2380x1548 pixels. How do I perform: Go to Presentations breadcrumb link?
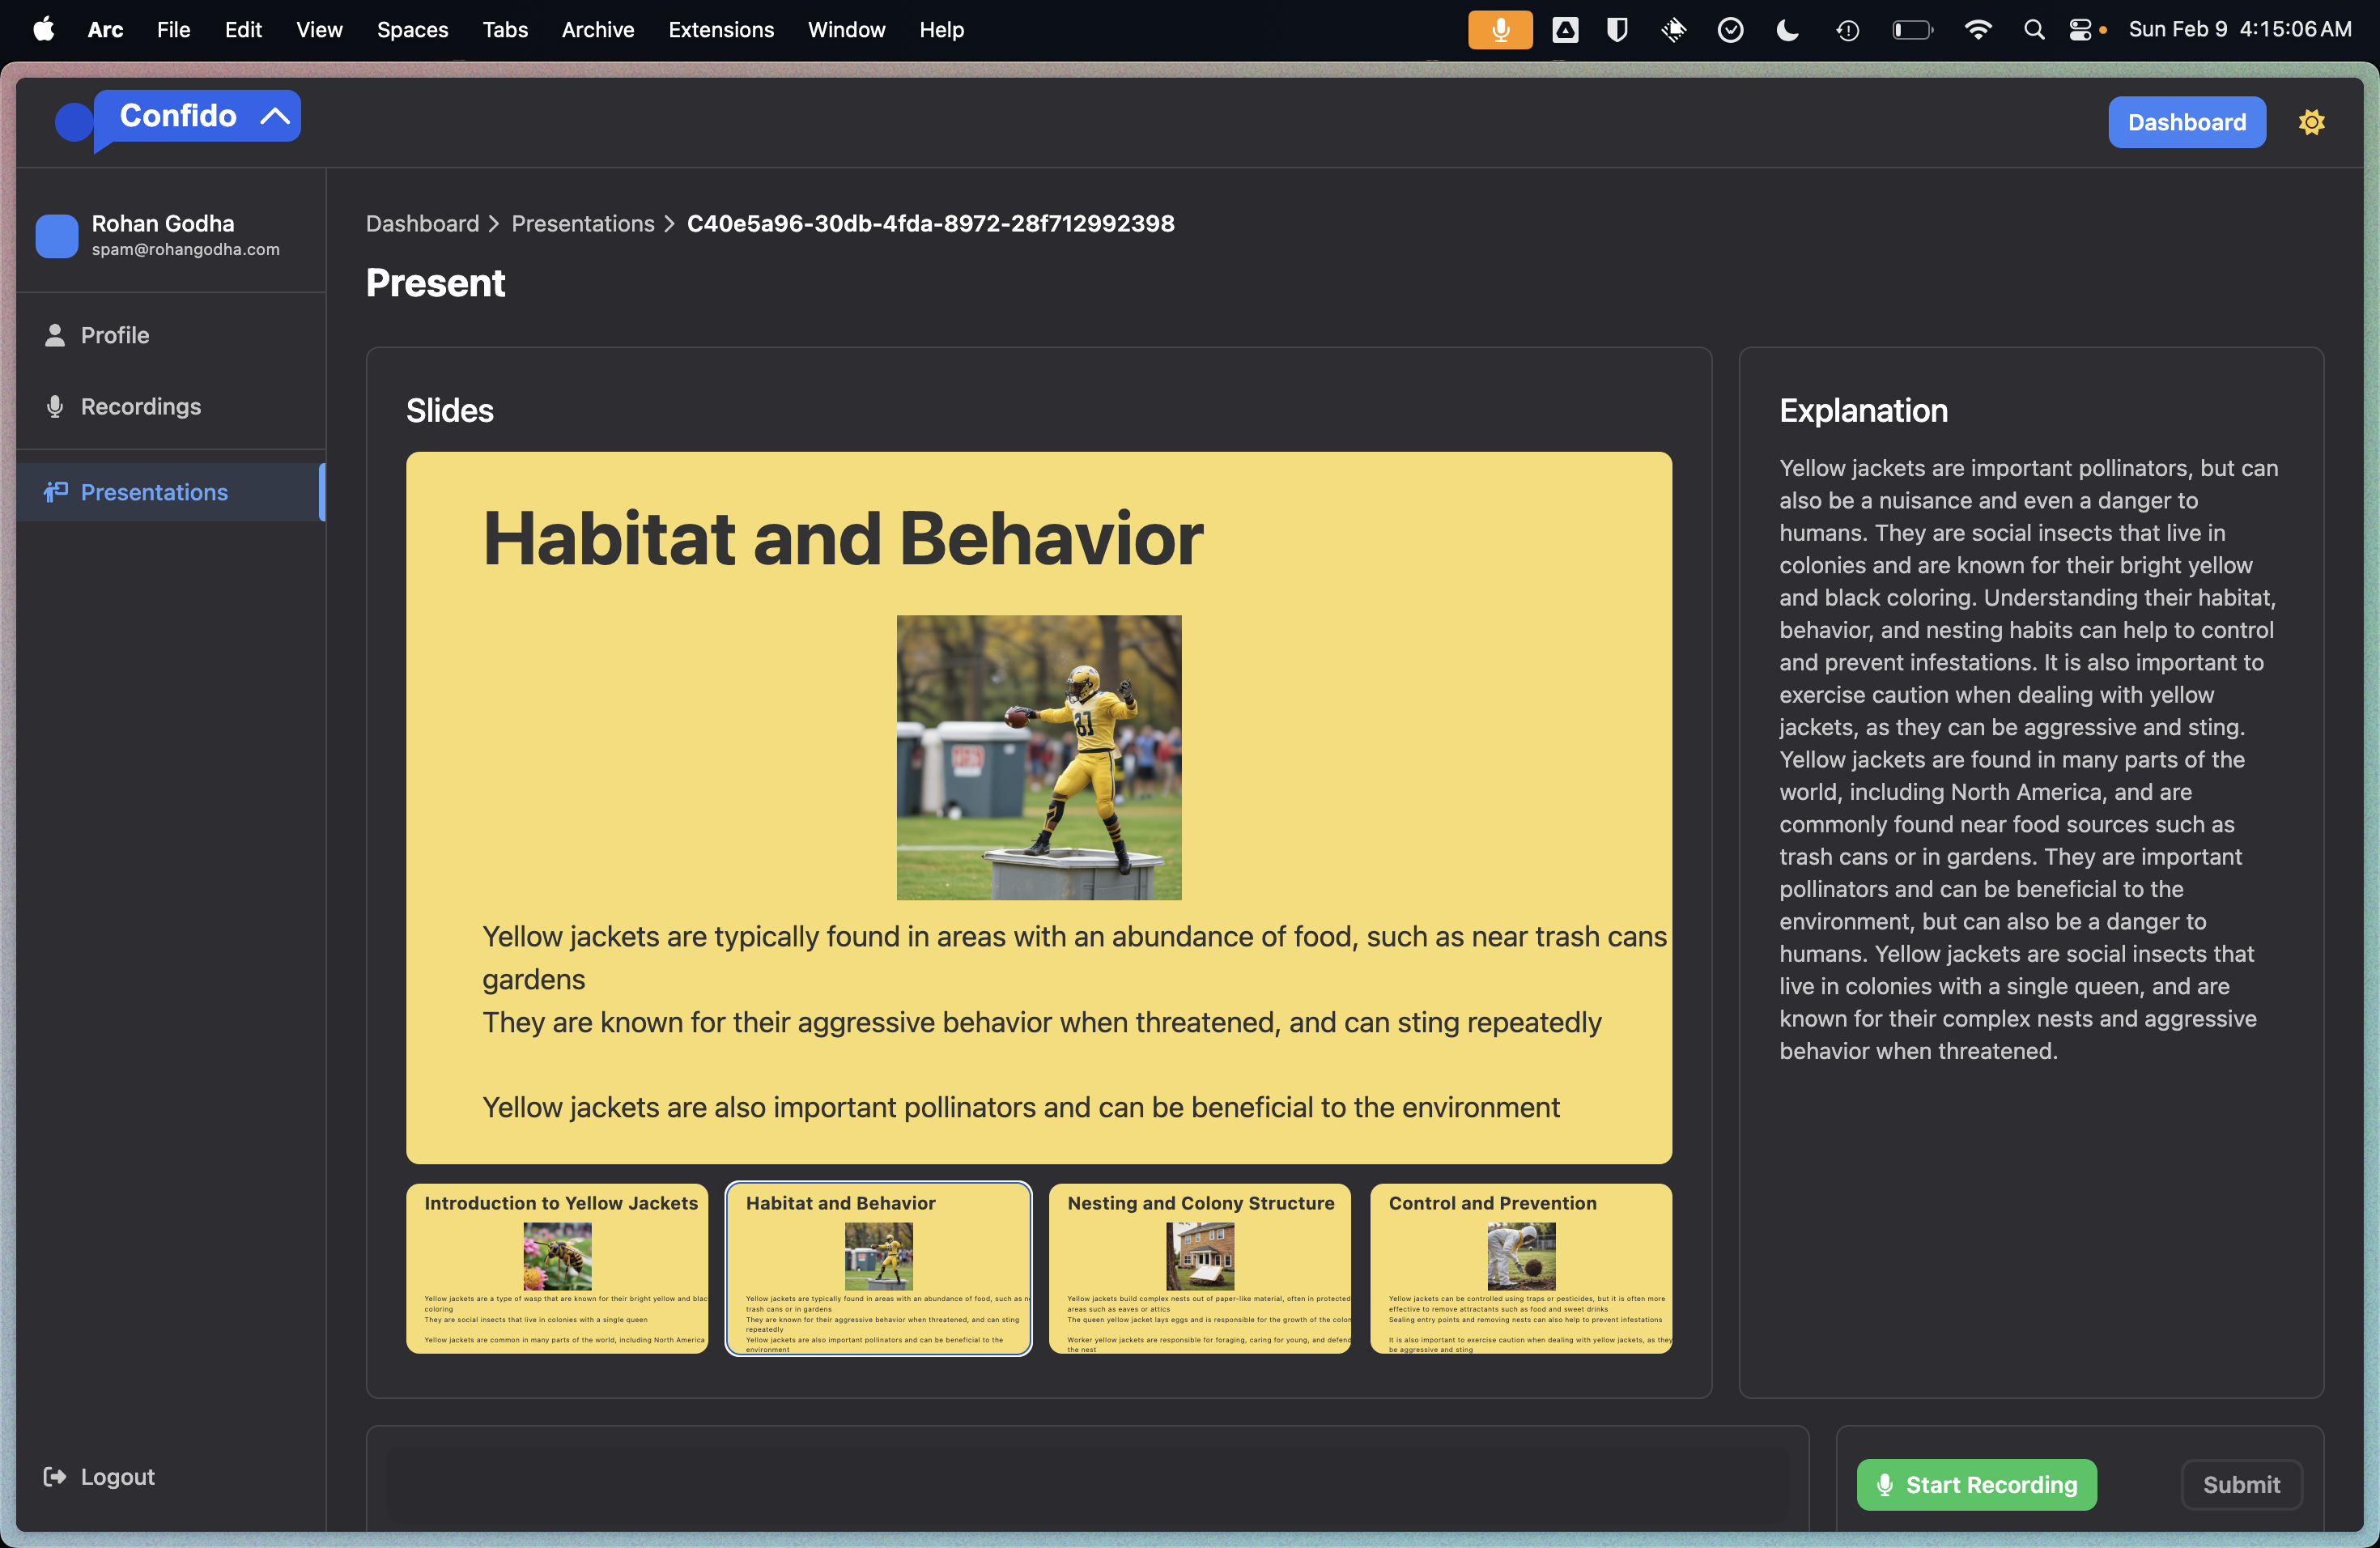pos(582,223)
